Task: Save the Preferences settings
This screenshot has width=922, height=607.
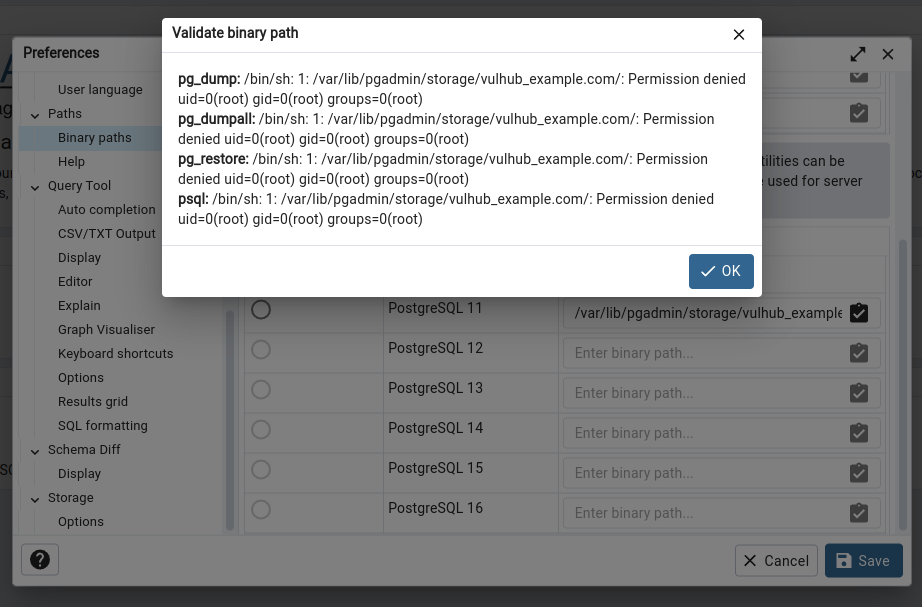Action: pyautogui.click(x=863, y=561)
